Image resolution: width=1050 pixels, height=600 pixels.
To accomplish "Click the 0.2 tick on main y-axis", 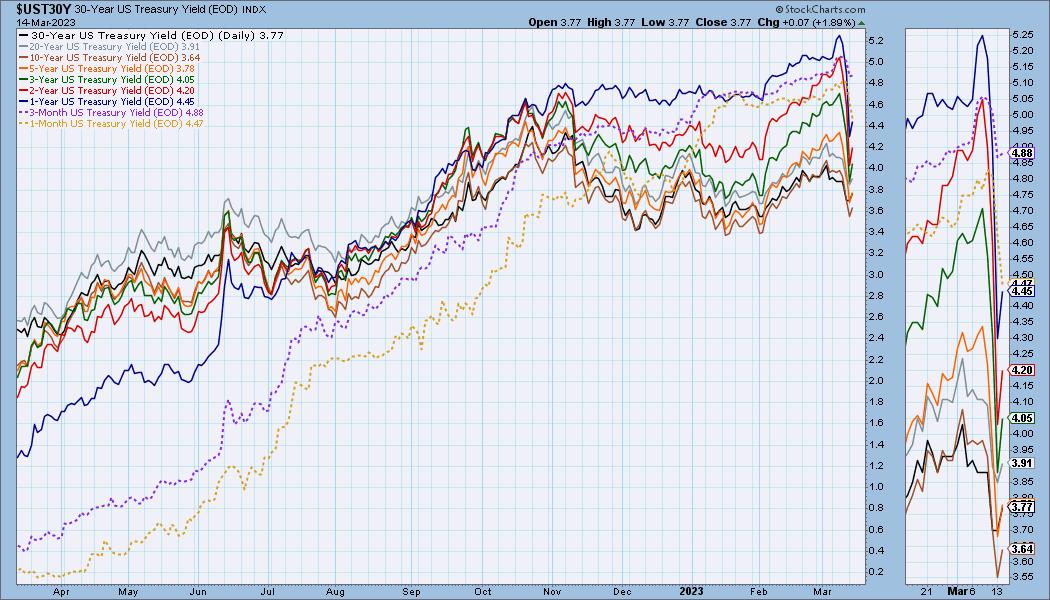I will tap(875, 572).
